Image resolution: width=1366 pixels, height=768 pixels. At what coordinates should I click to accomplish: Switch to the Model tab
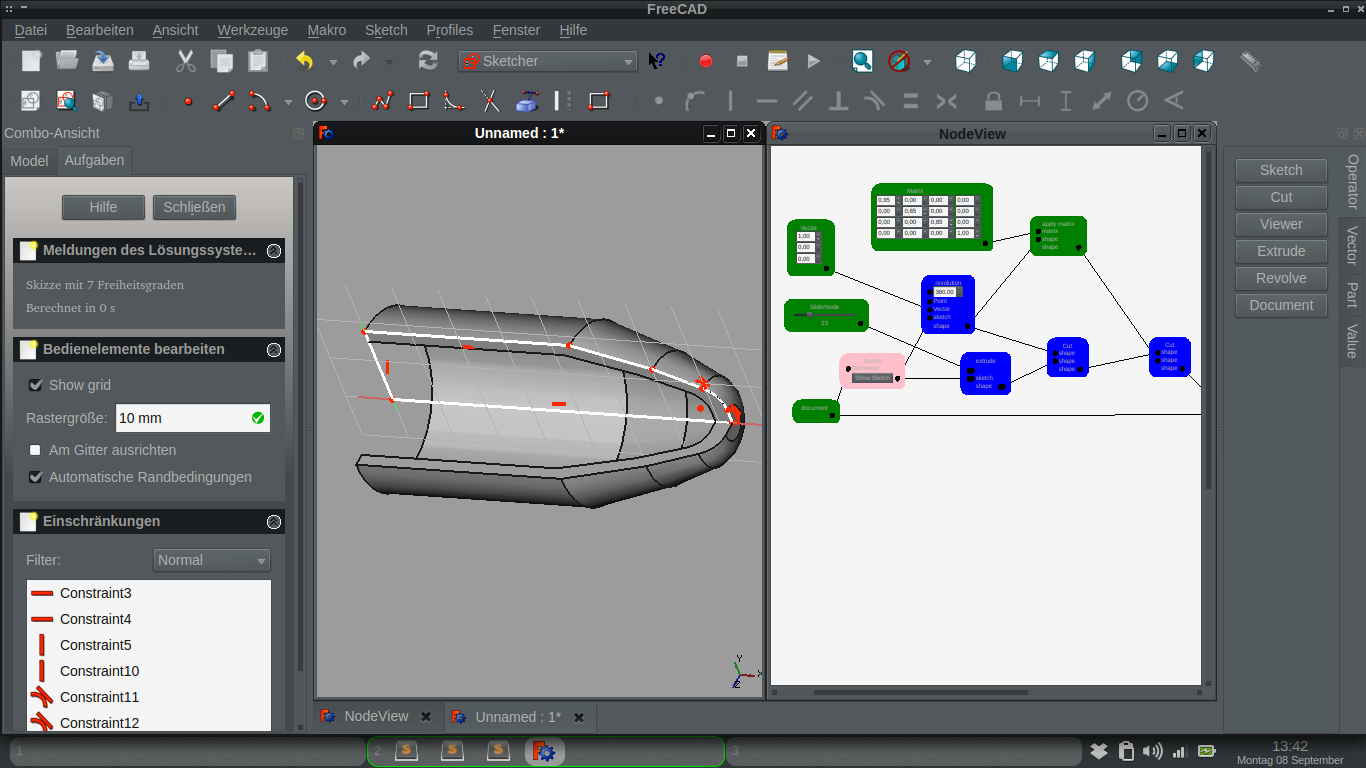29,160
